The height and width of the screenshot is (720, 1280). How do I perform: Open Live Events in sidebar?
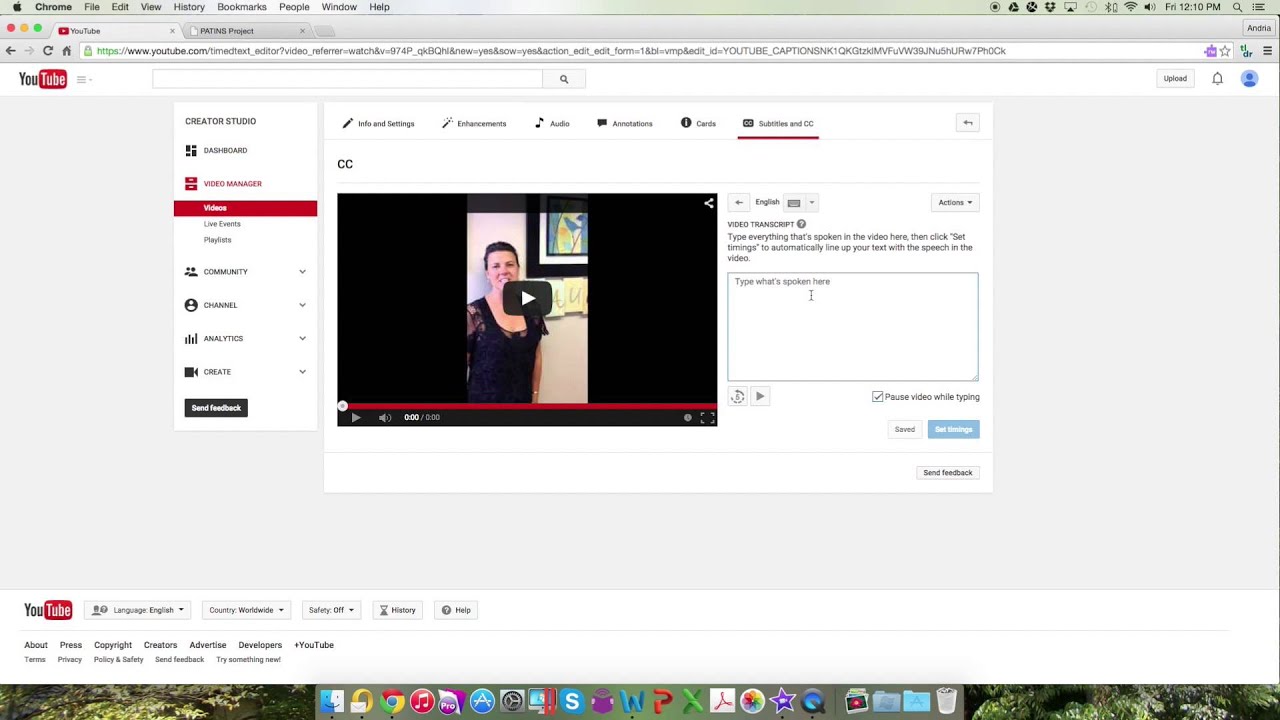click(222, 224)
